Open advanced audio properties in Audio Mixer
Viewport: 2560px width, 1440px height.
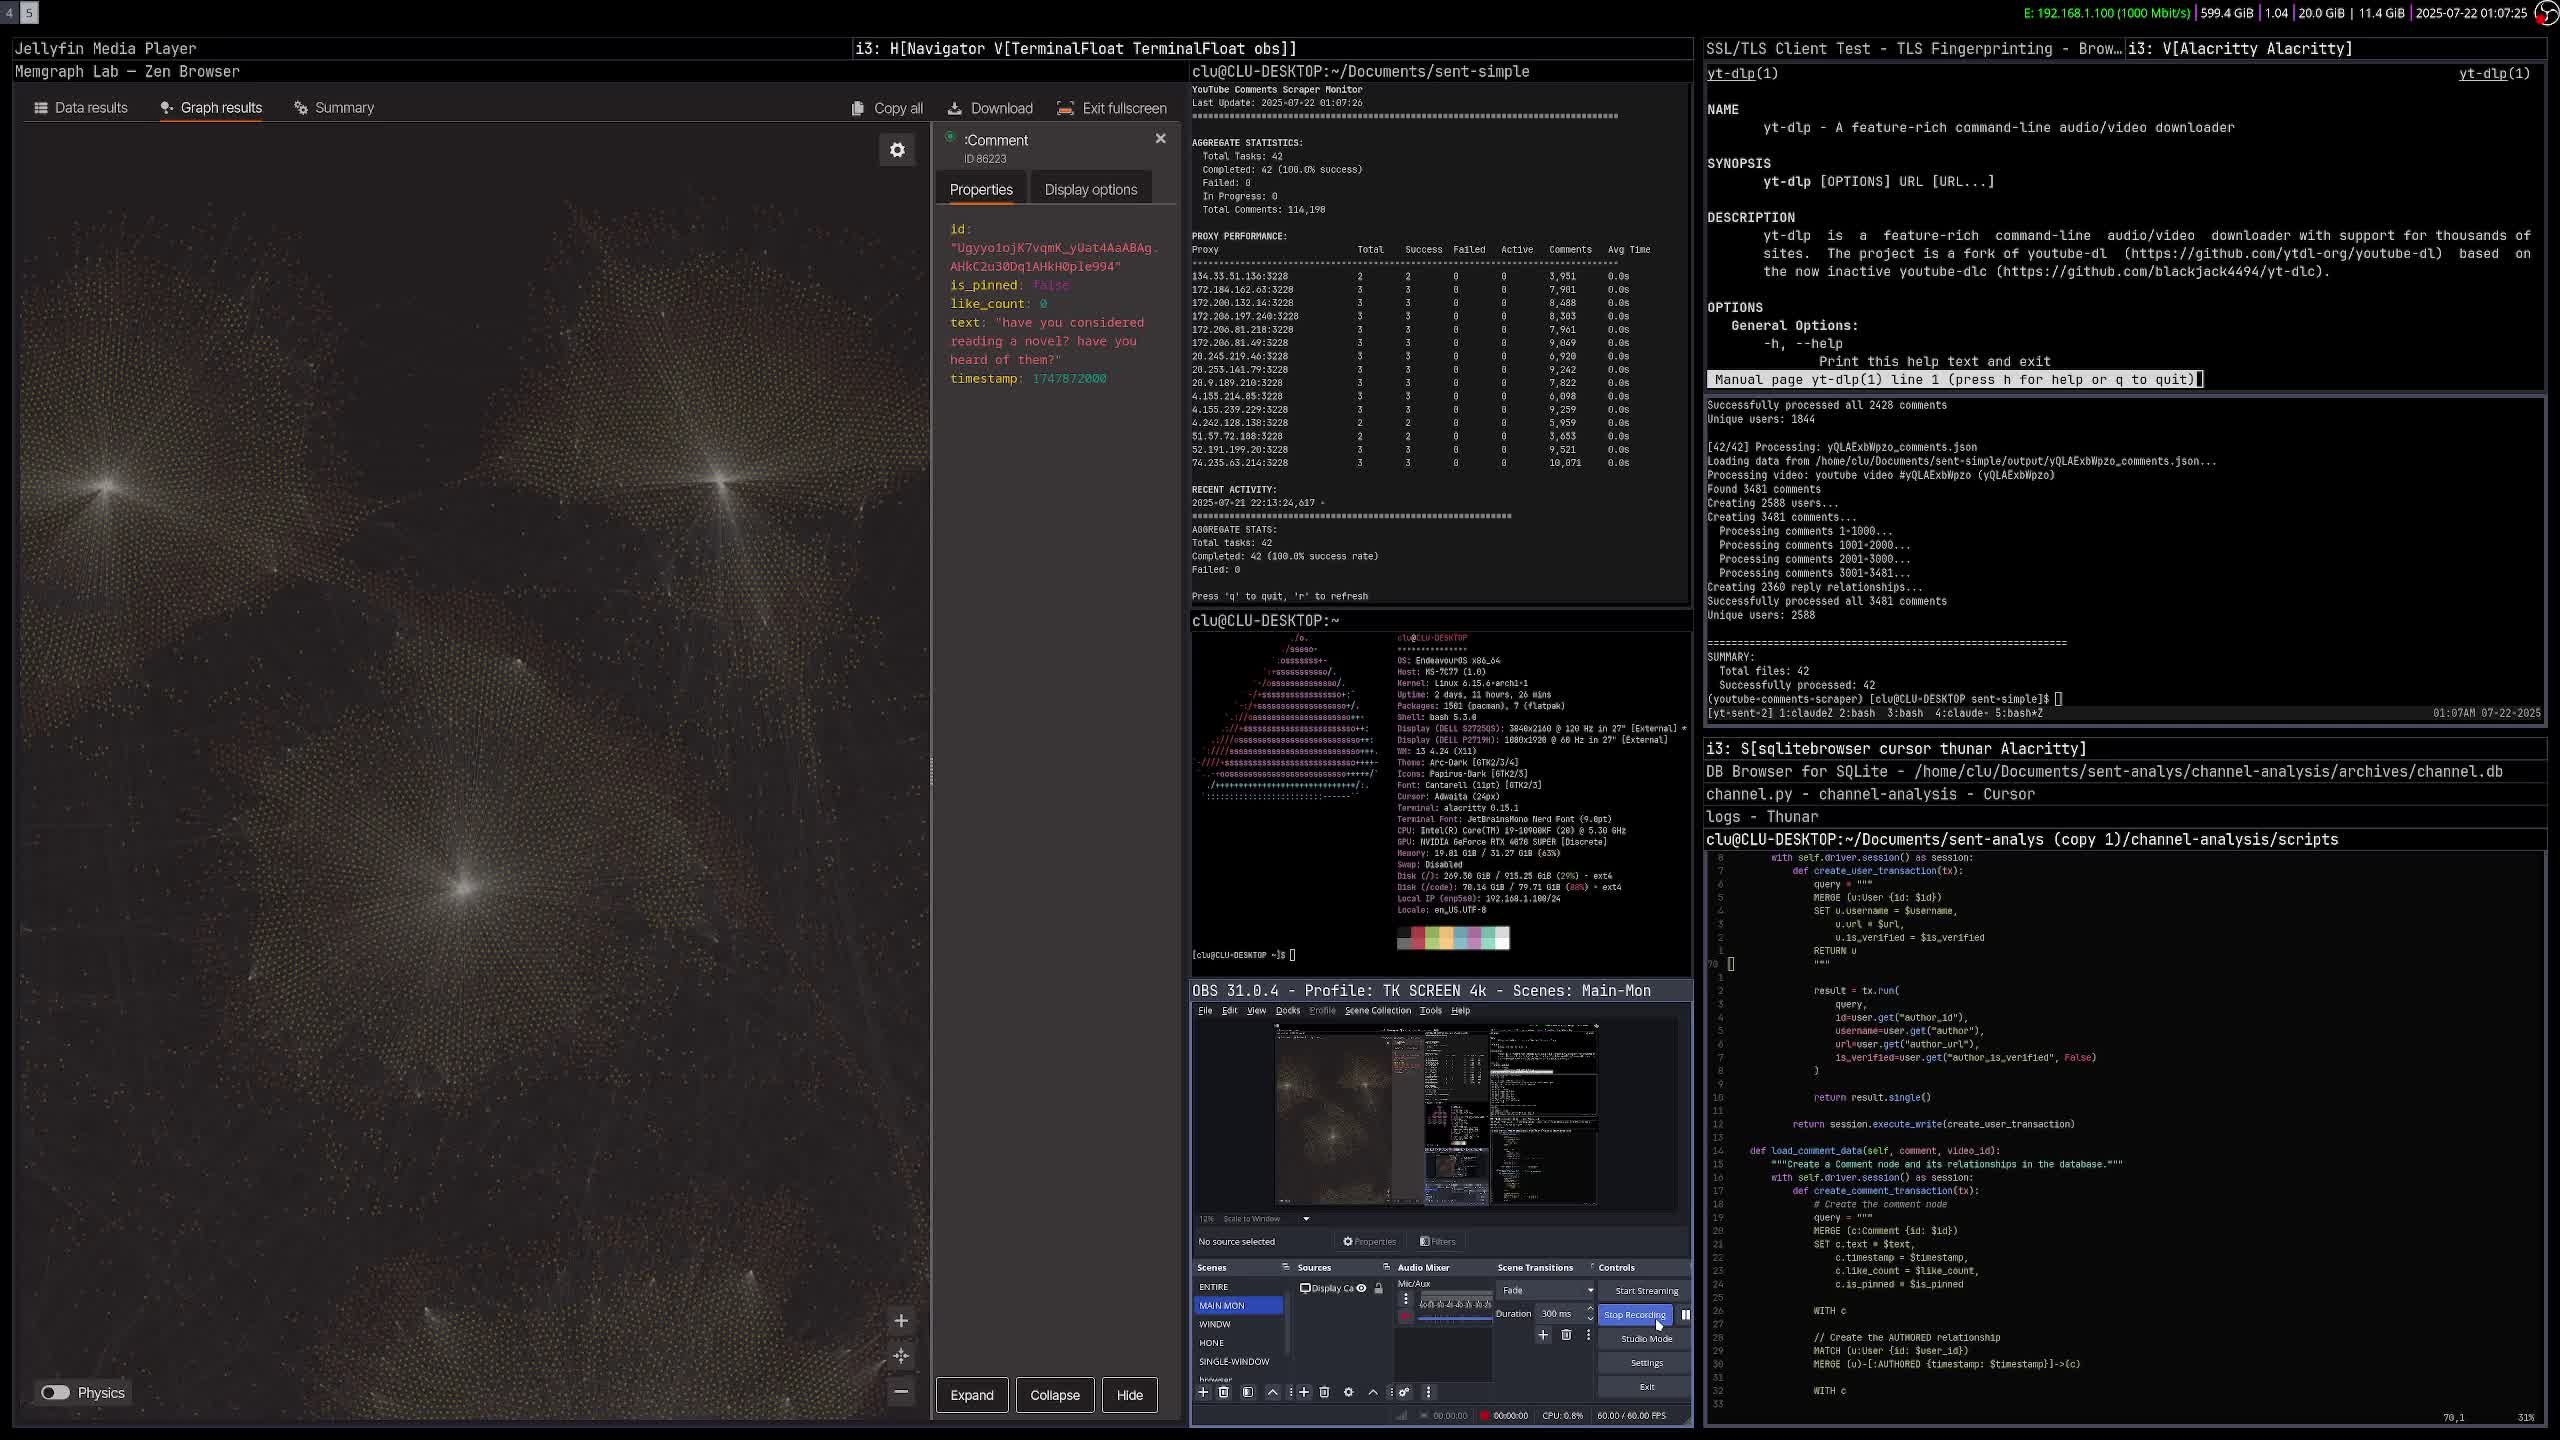point(1404,1392)
